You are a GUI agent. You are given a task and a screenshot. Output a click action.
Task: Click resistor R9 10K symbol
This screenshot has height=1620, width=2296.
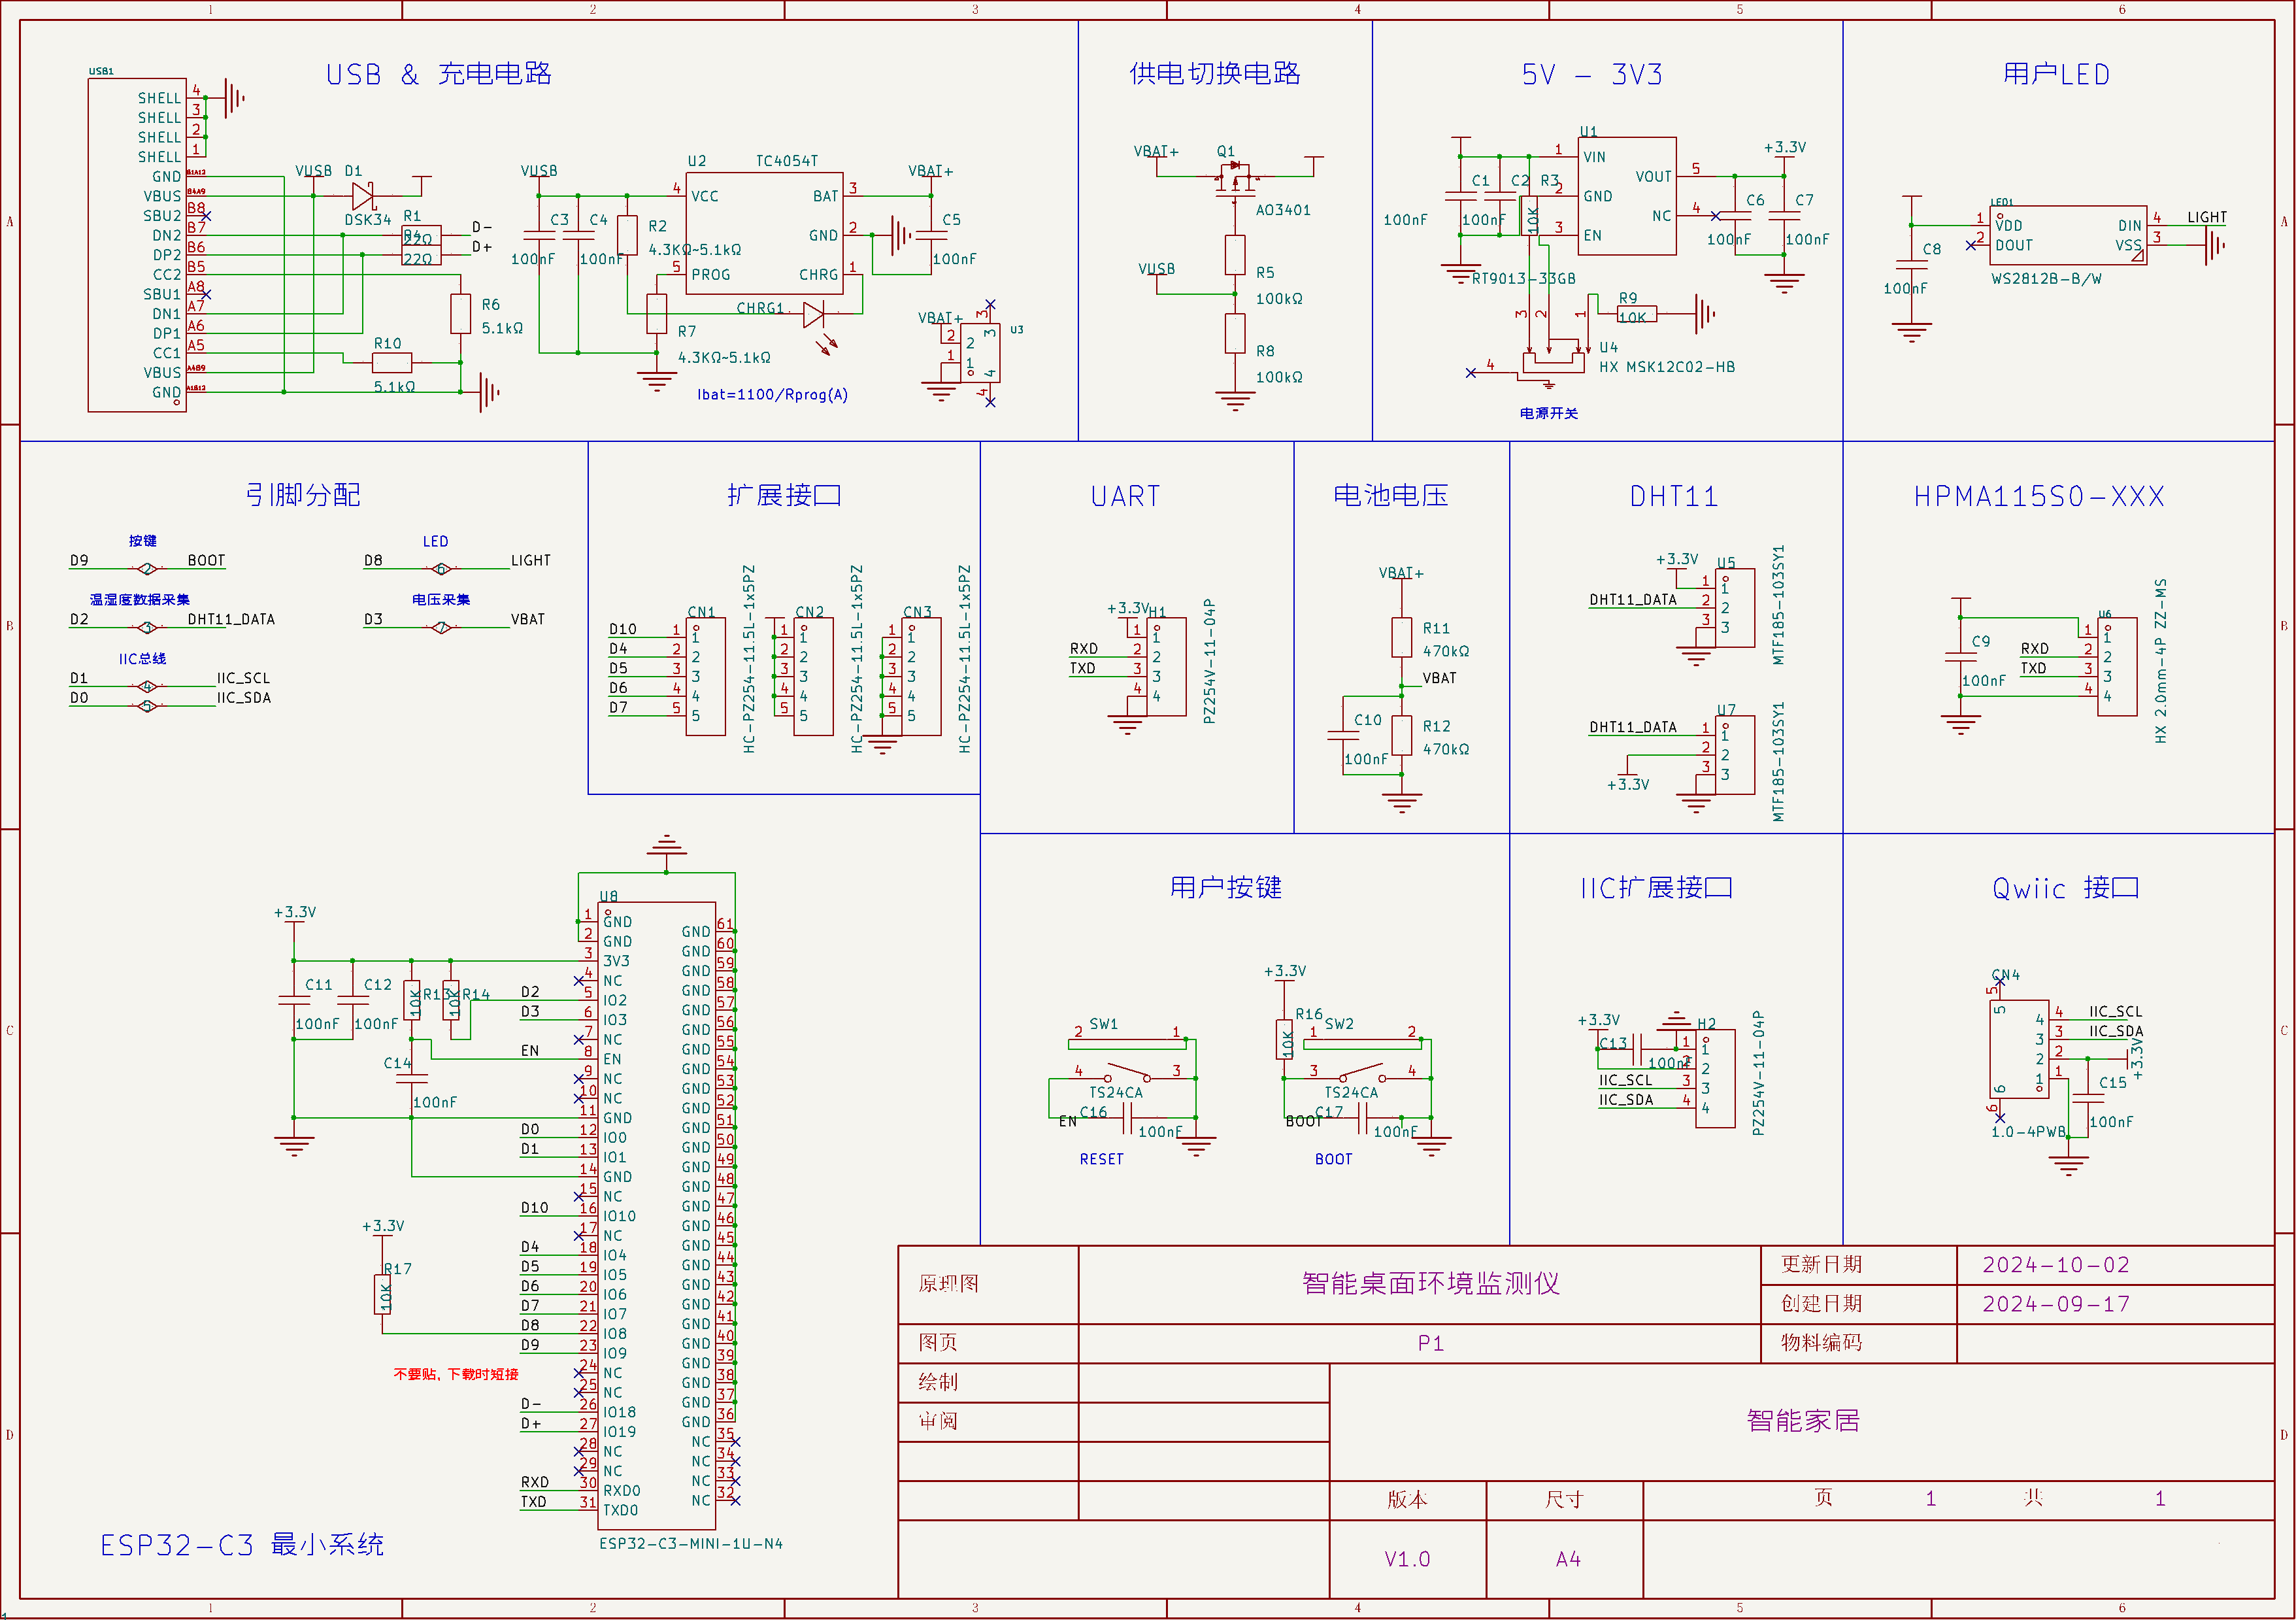tap(1637, 314)
